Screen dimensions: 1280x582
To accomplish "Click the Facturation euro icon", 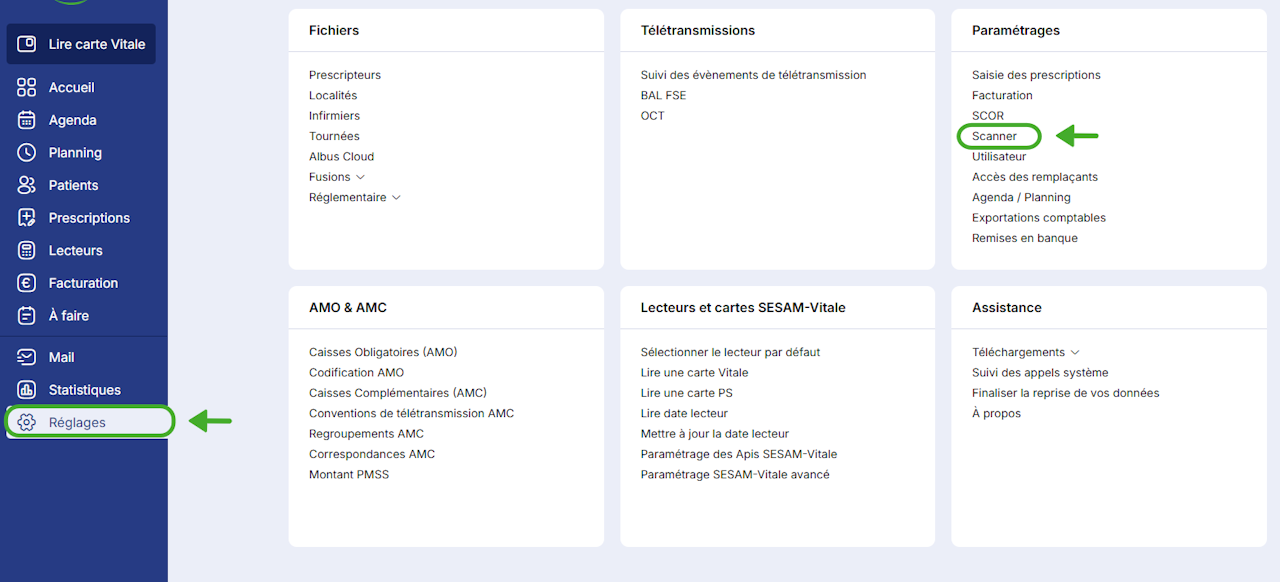I will coord(27,283).
